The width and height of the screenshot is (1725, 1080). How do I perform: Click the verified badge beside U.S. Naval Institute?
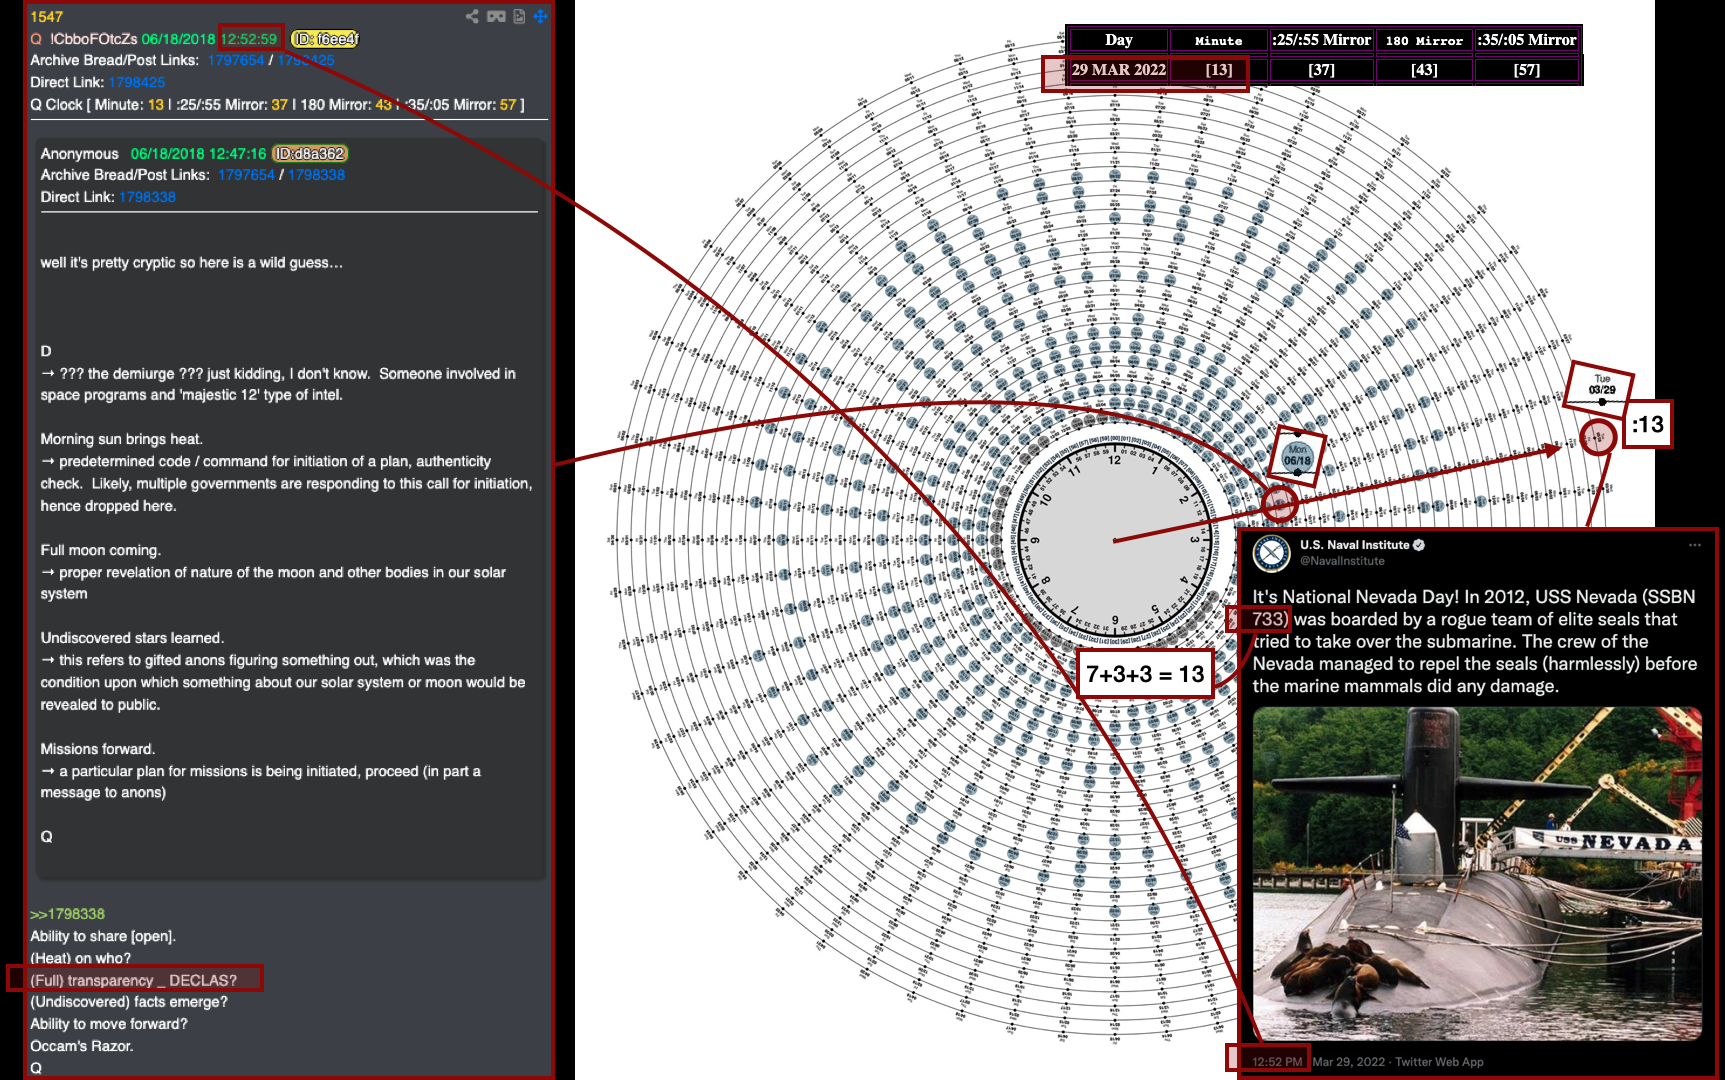[x=1419, y=545]
